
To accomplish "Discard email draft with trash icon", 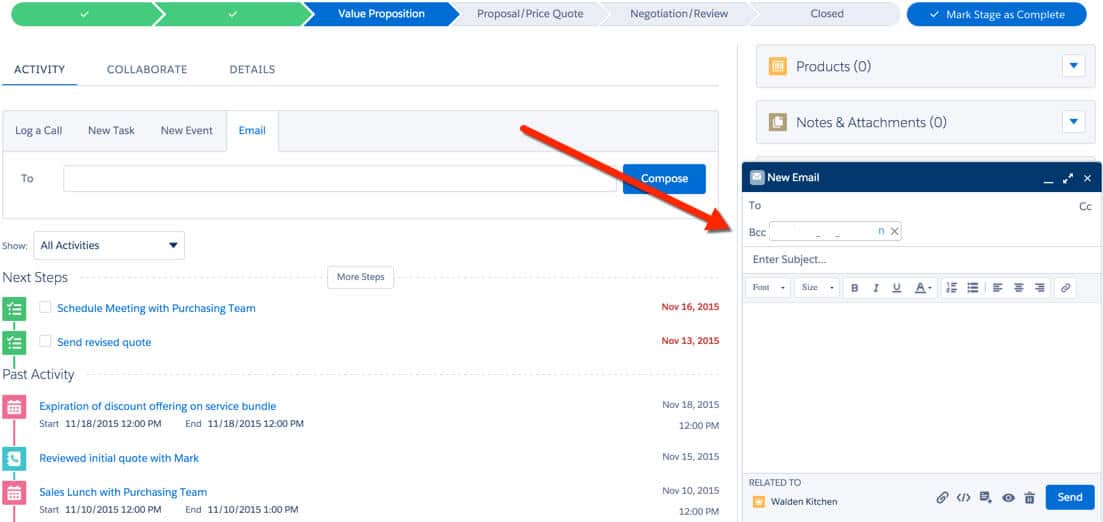I will (x=1029, y=498).
